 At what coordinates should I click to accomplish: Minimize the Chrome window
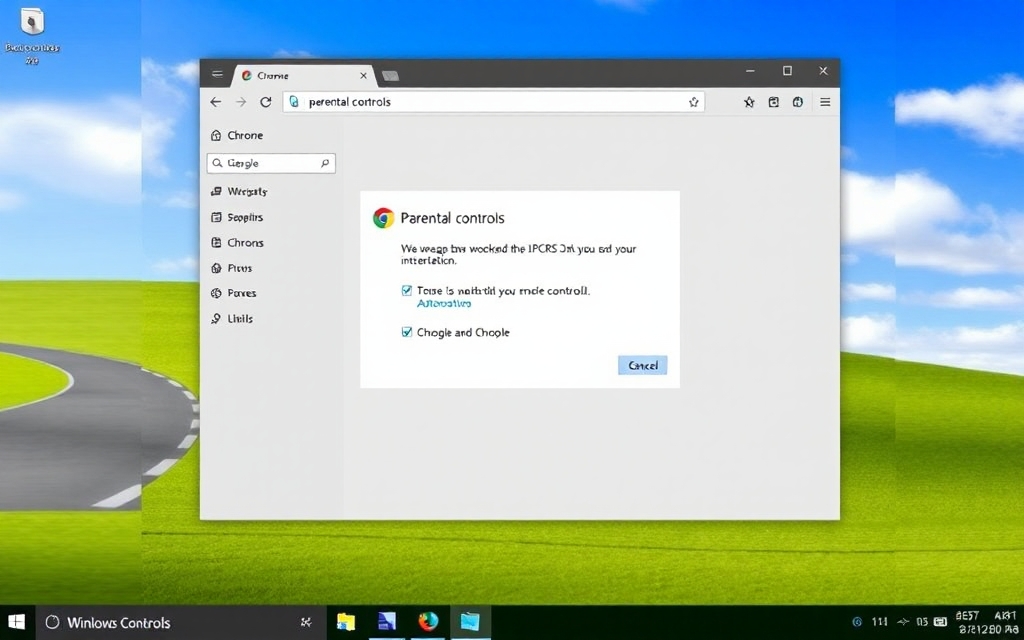pos(750,71)
